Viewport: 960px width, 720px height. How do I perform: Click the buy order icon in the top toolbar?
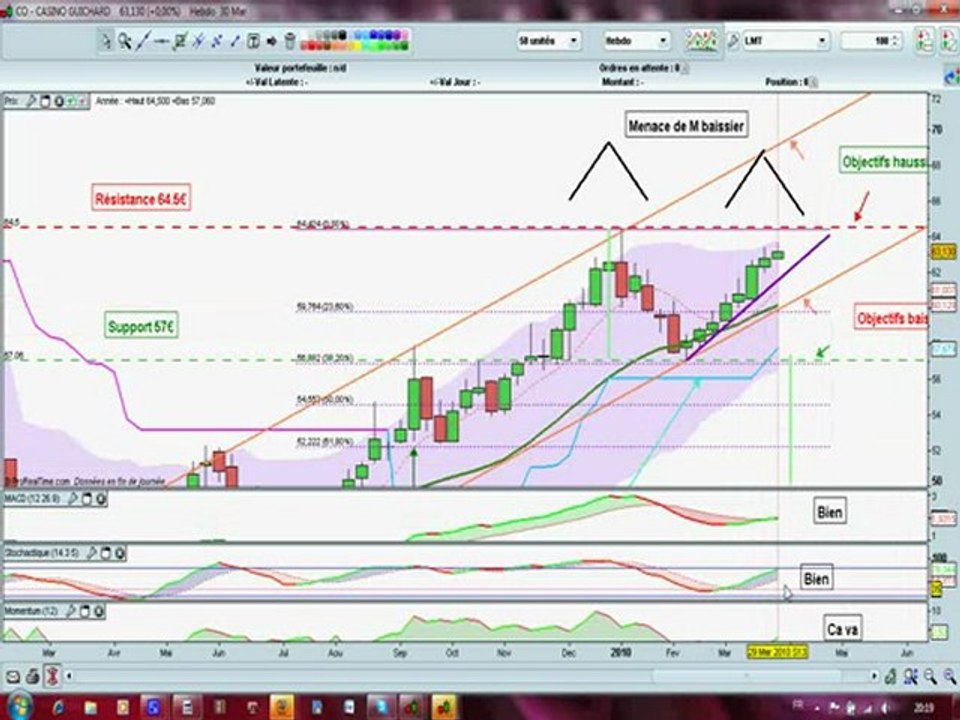click(x=924, y=41)
